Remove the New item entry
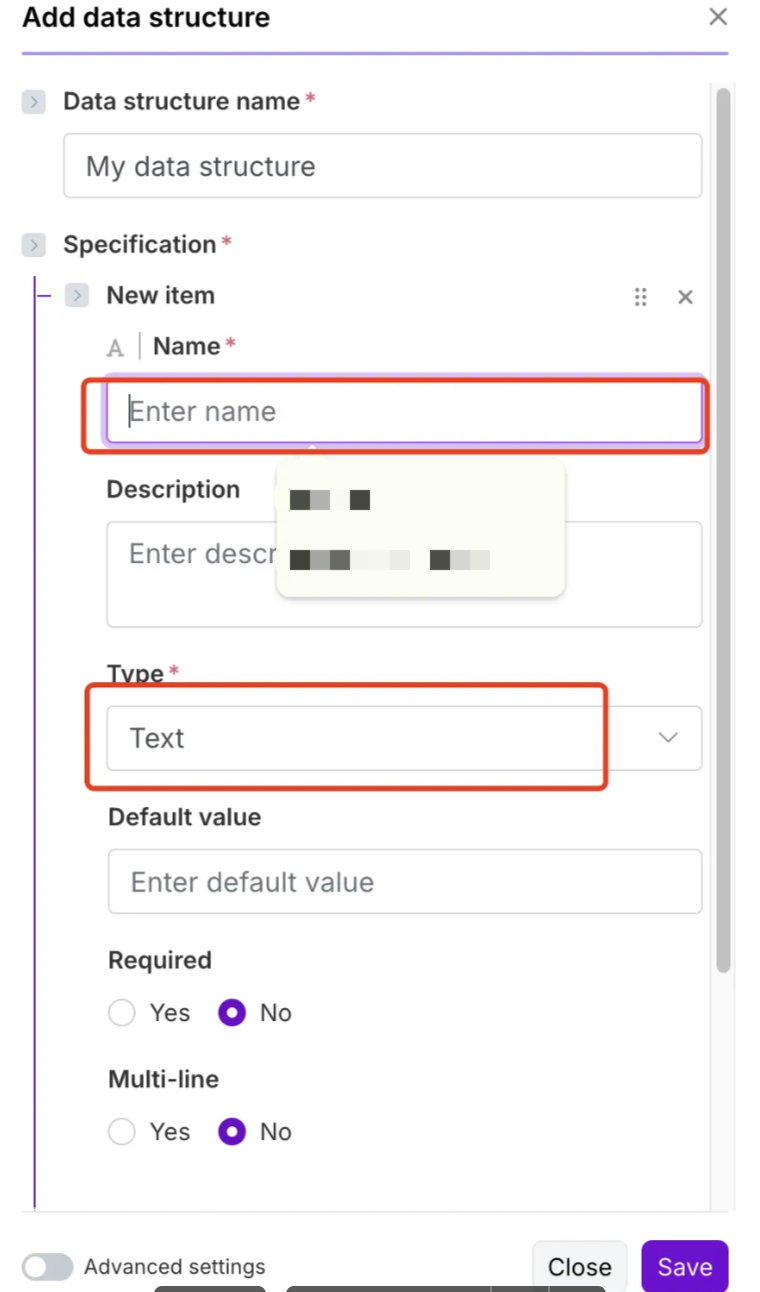 685,297
